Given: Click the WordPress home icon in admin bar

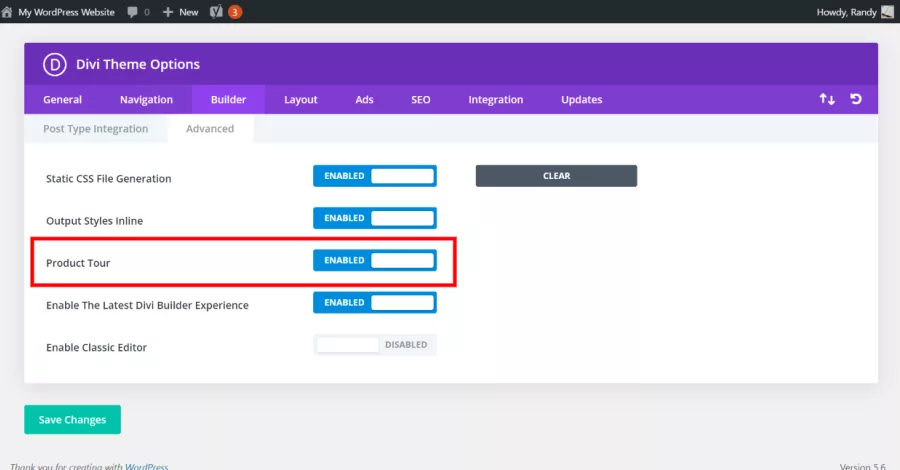Looking at the screenshot, I should tap(7, 11).
